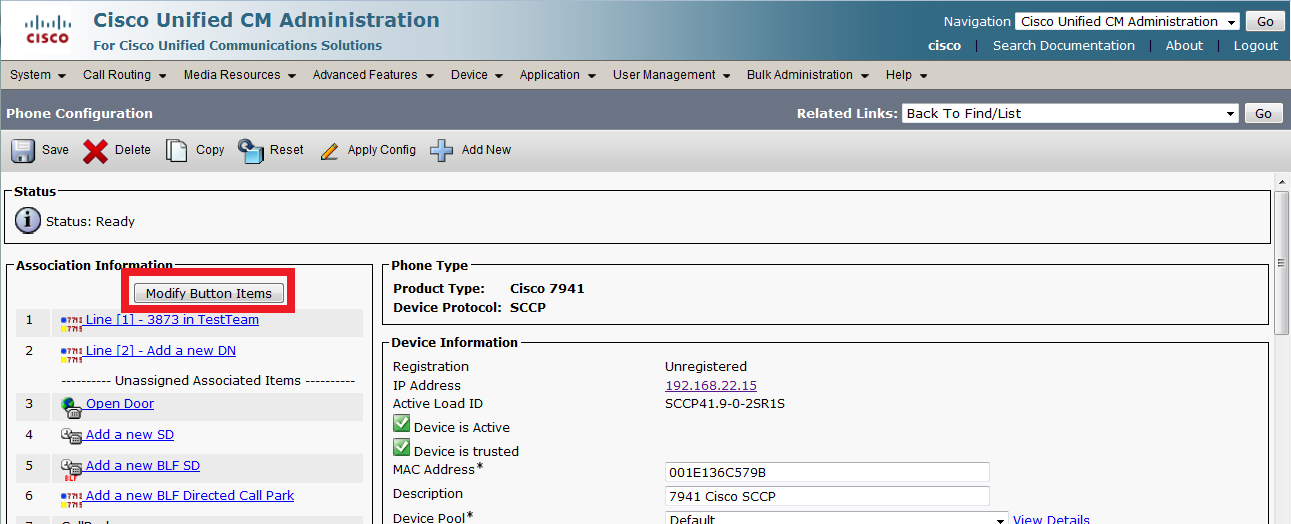Image resolution: width=1291 pixels, height=524 pixels.
Task: Click the Save disk icon
Action: (x=23, y=150)
